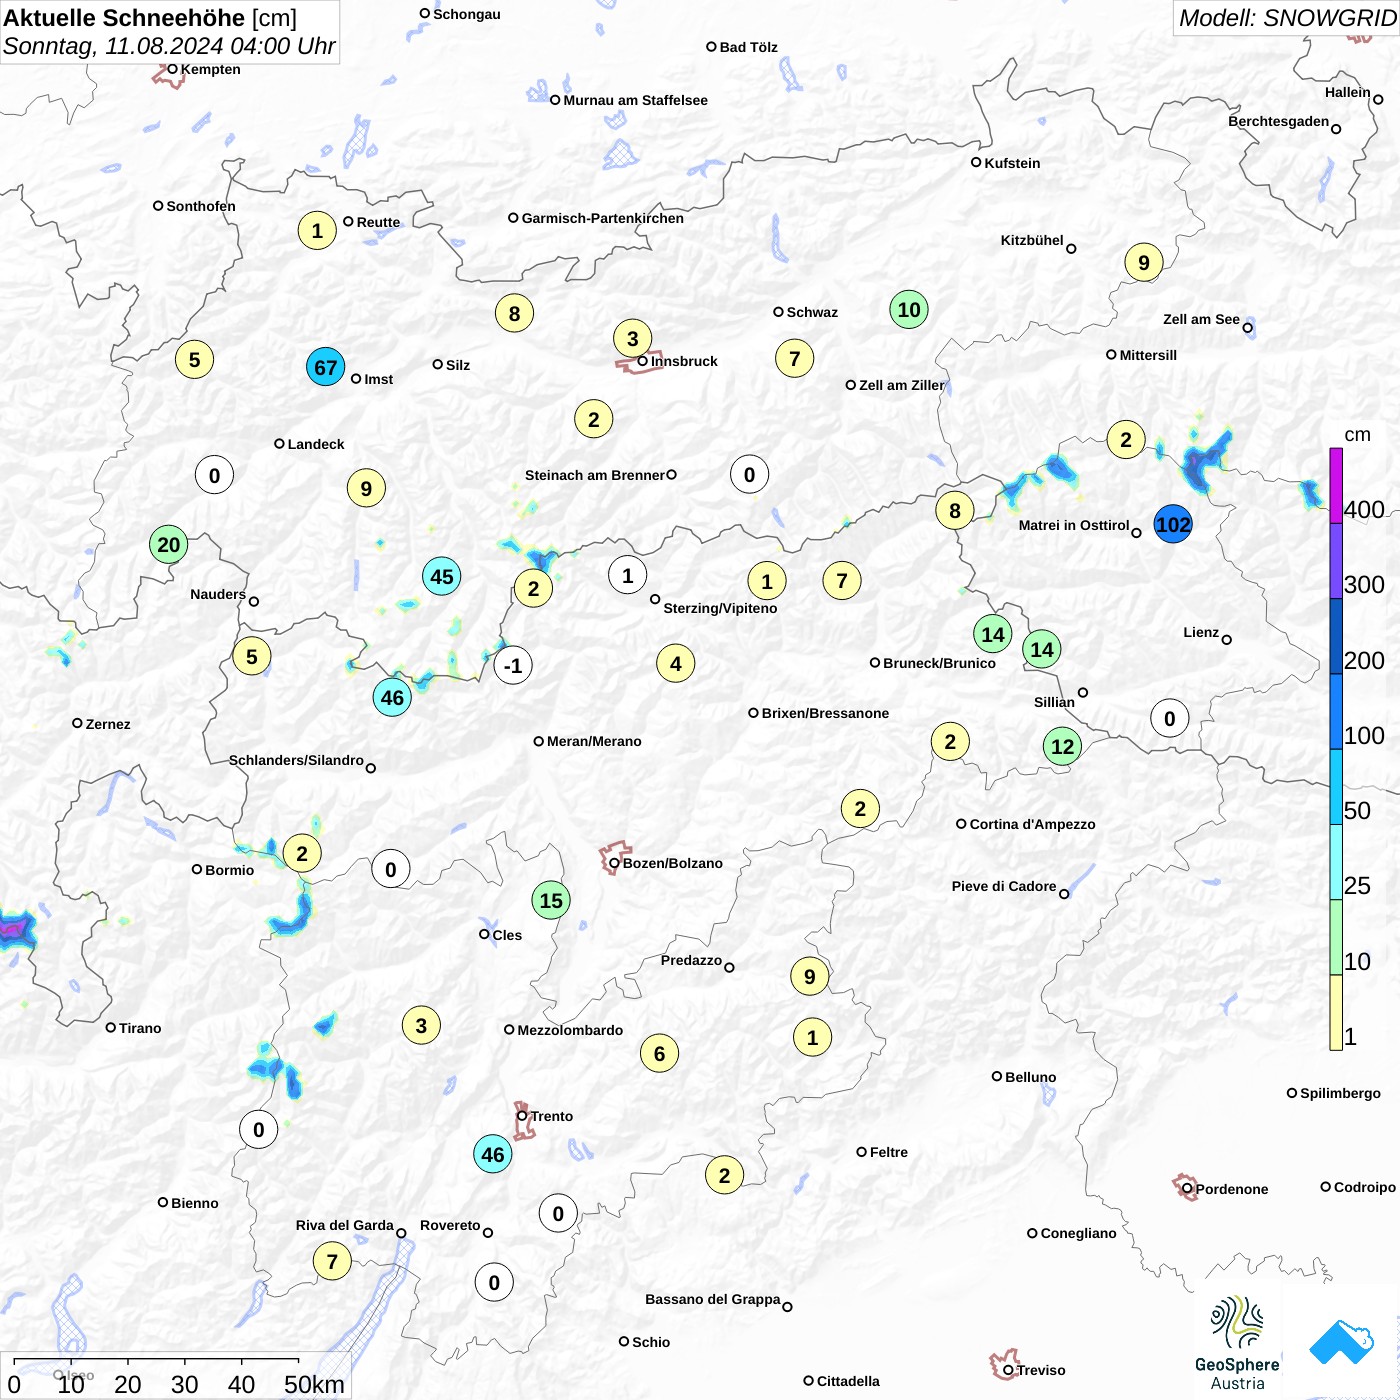Image resolution: width=1400 pixels, height=1400 pixels.
Task: Click the GeoSphere Austria logo
Action: click(1237, 1343)
